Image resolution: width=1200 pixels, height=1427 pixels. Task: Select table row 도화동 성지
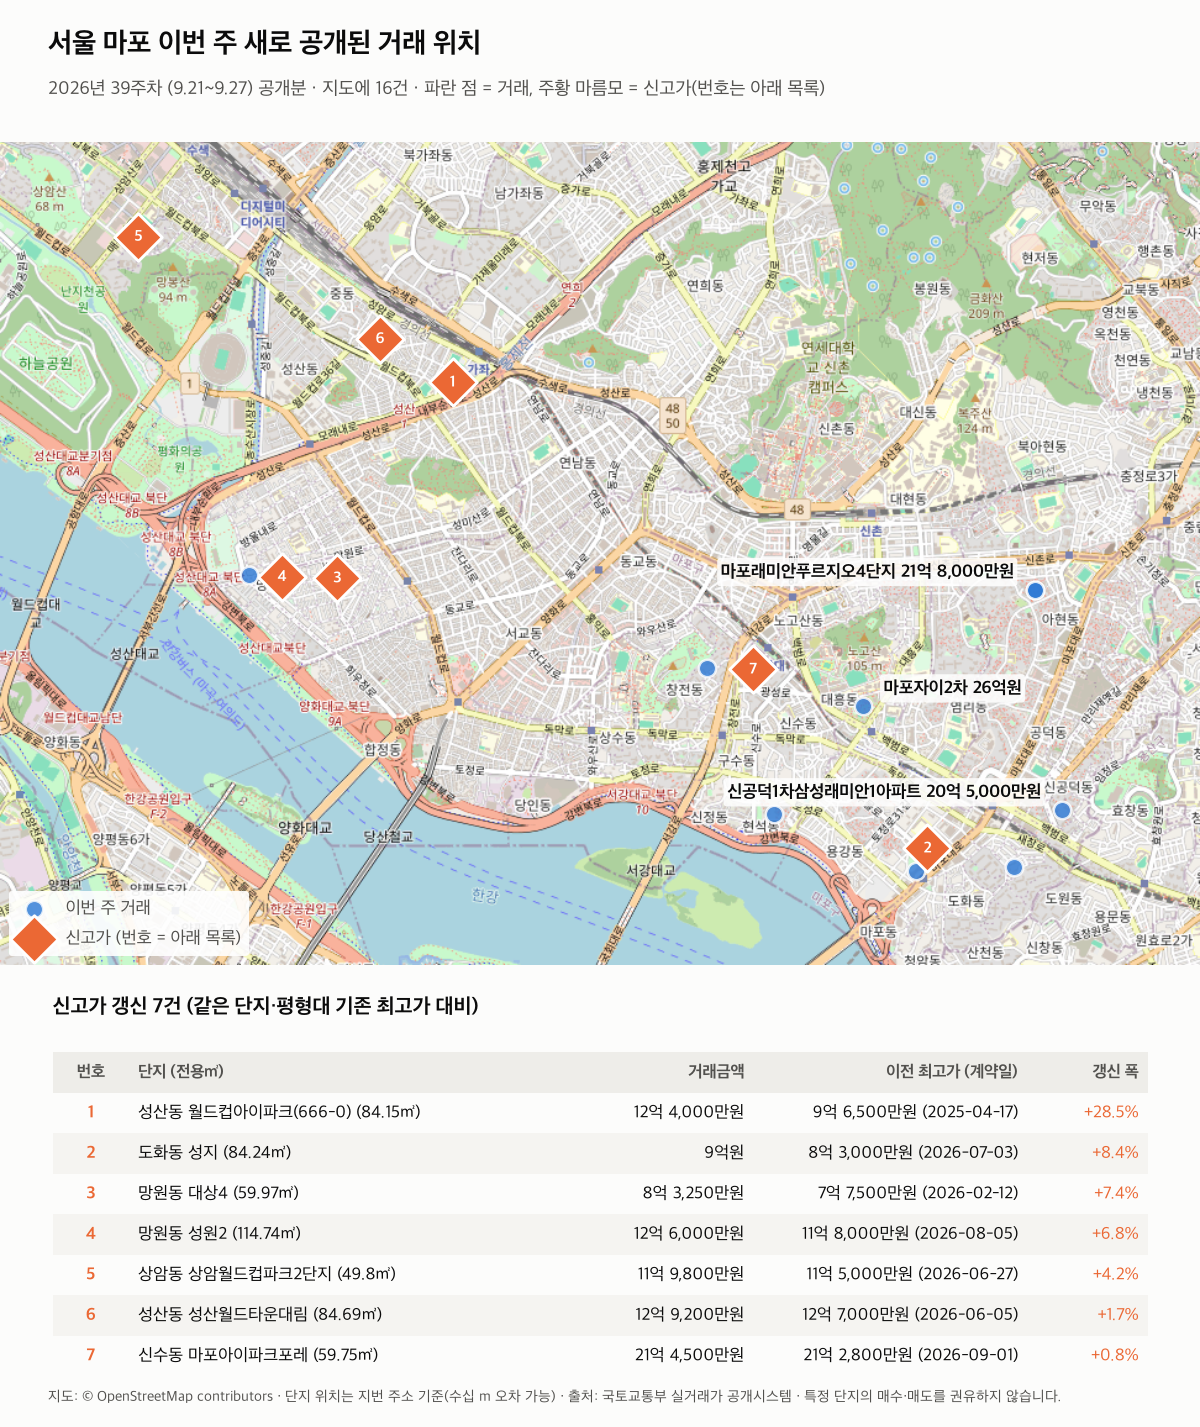point(600,1152)
